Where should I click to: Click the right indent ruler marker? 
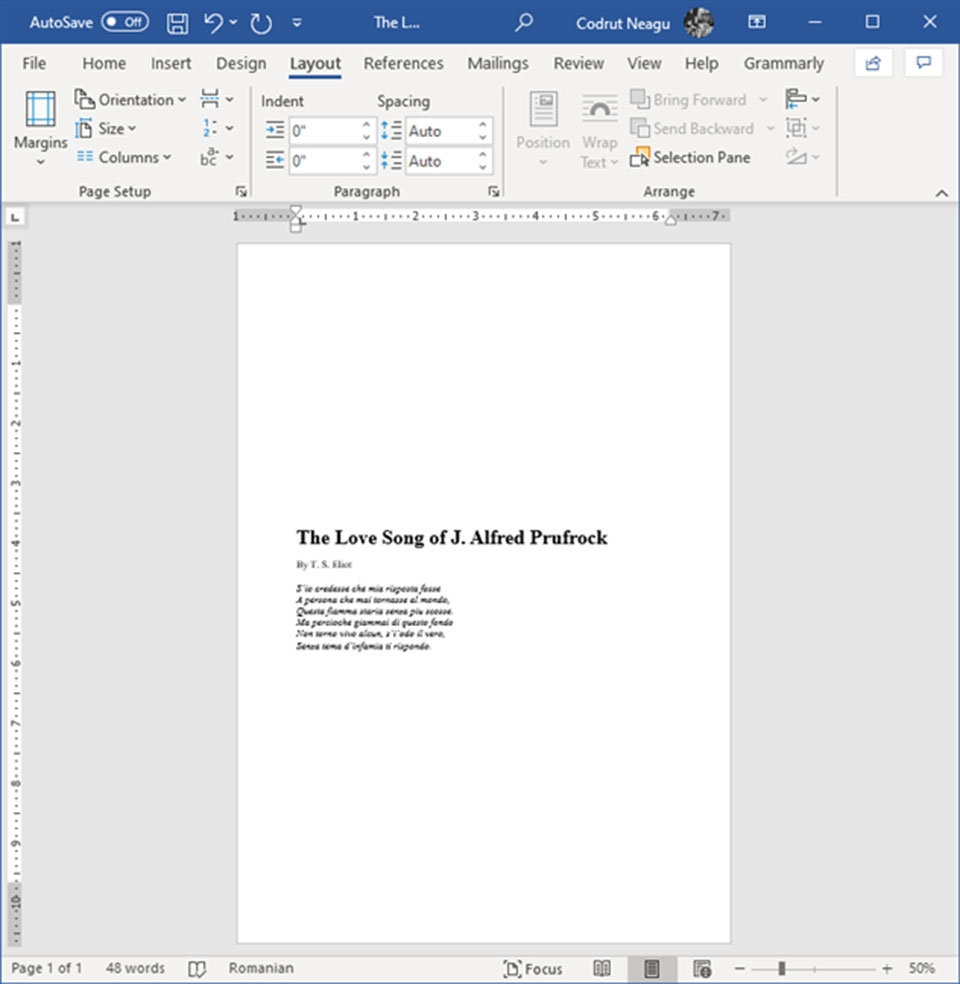pos(670,220)
